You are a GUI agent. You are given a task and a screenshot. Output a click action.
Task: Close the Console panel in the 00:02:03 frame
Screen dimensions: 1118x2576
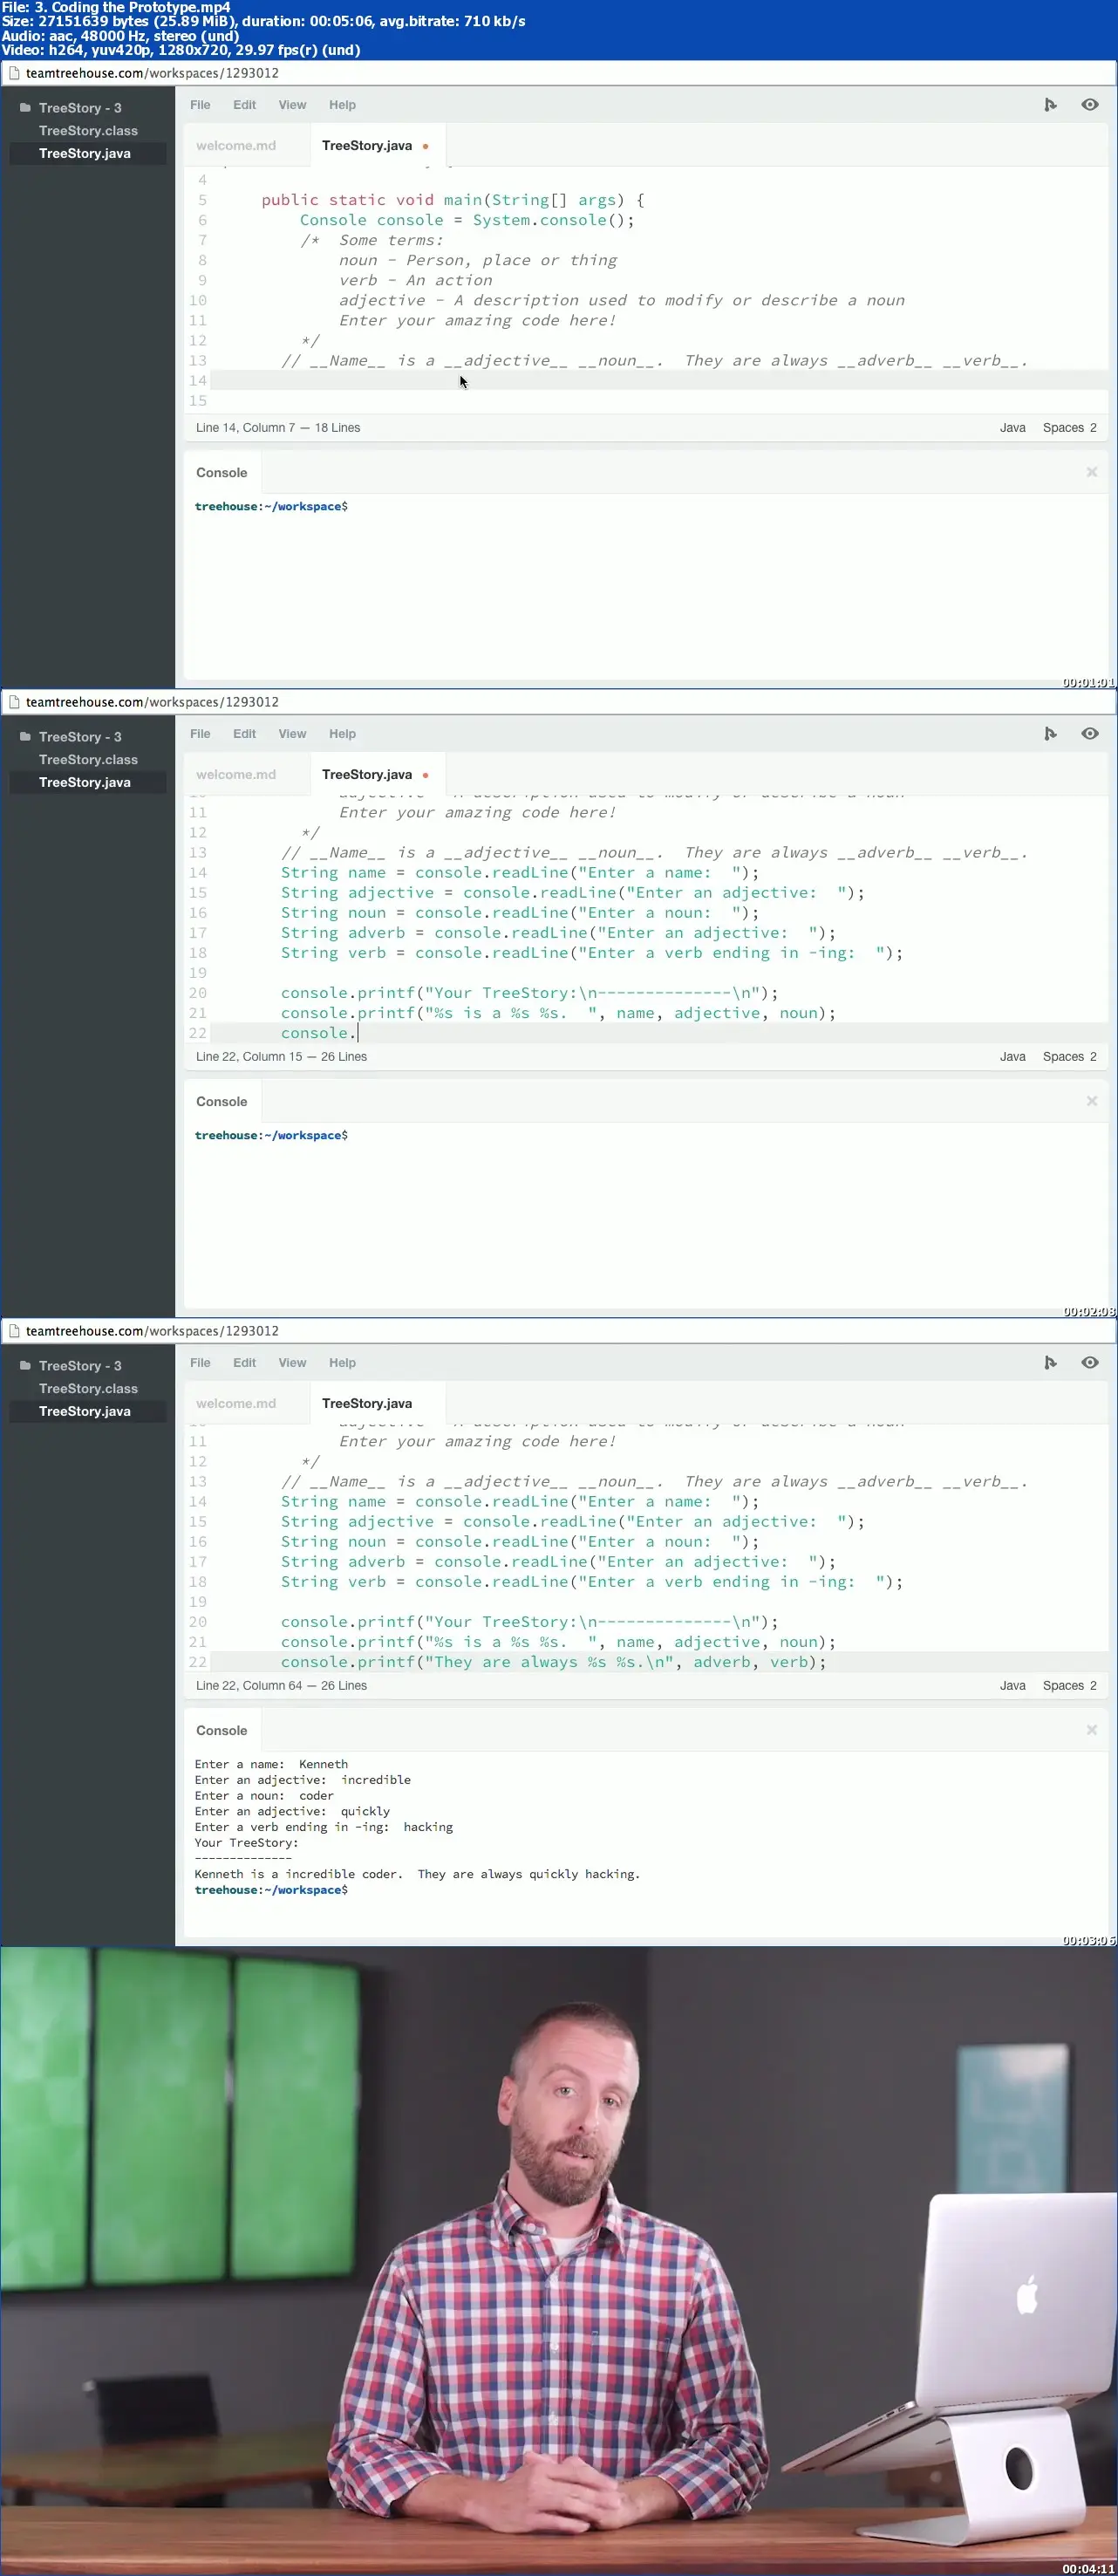point(1092,1101)
